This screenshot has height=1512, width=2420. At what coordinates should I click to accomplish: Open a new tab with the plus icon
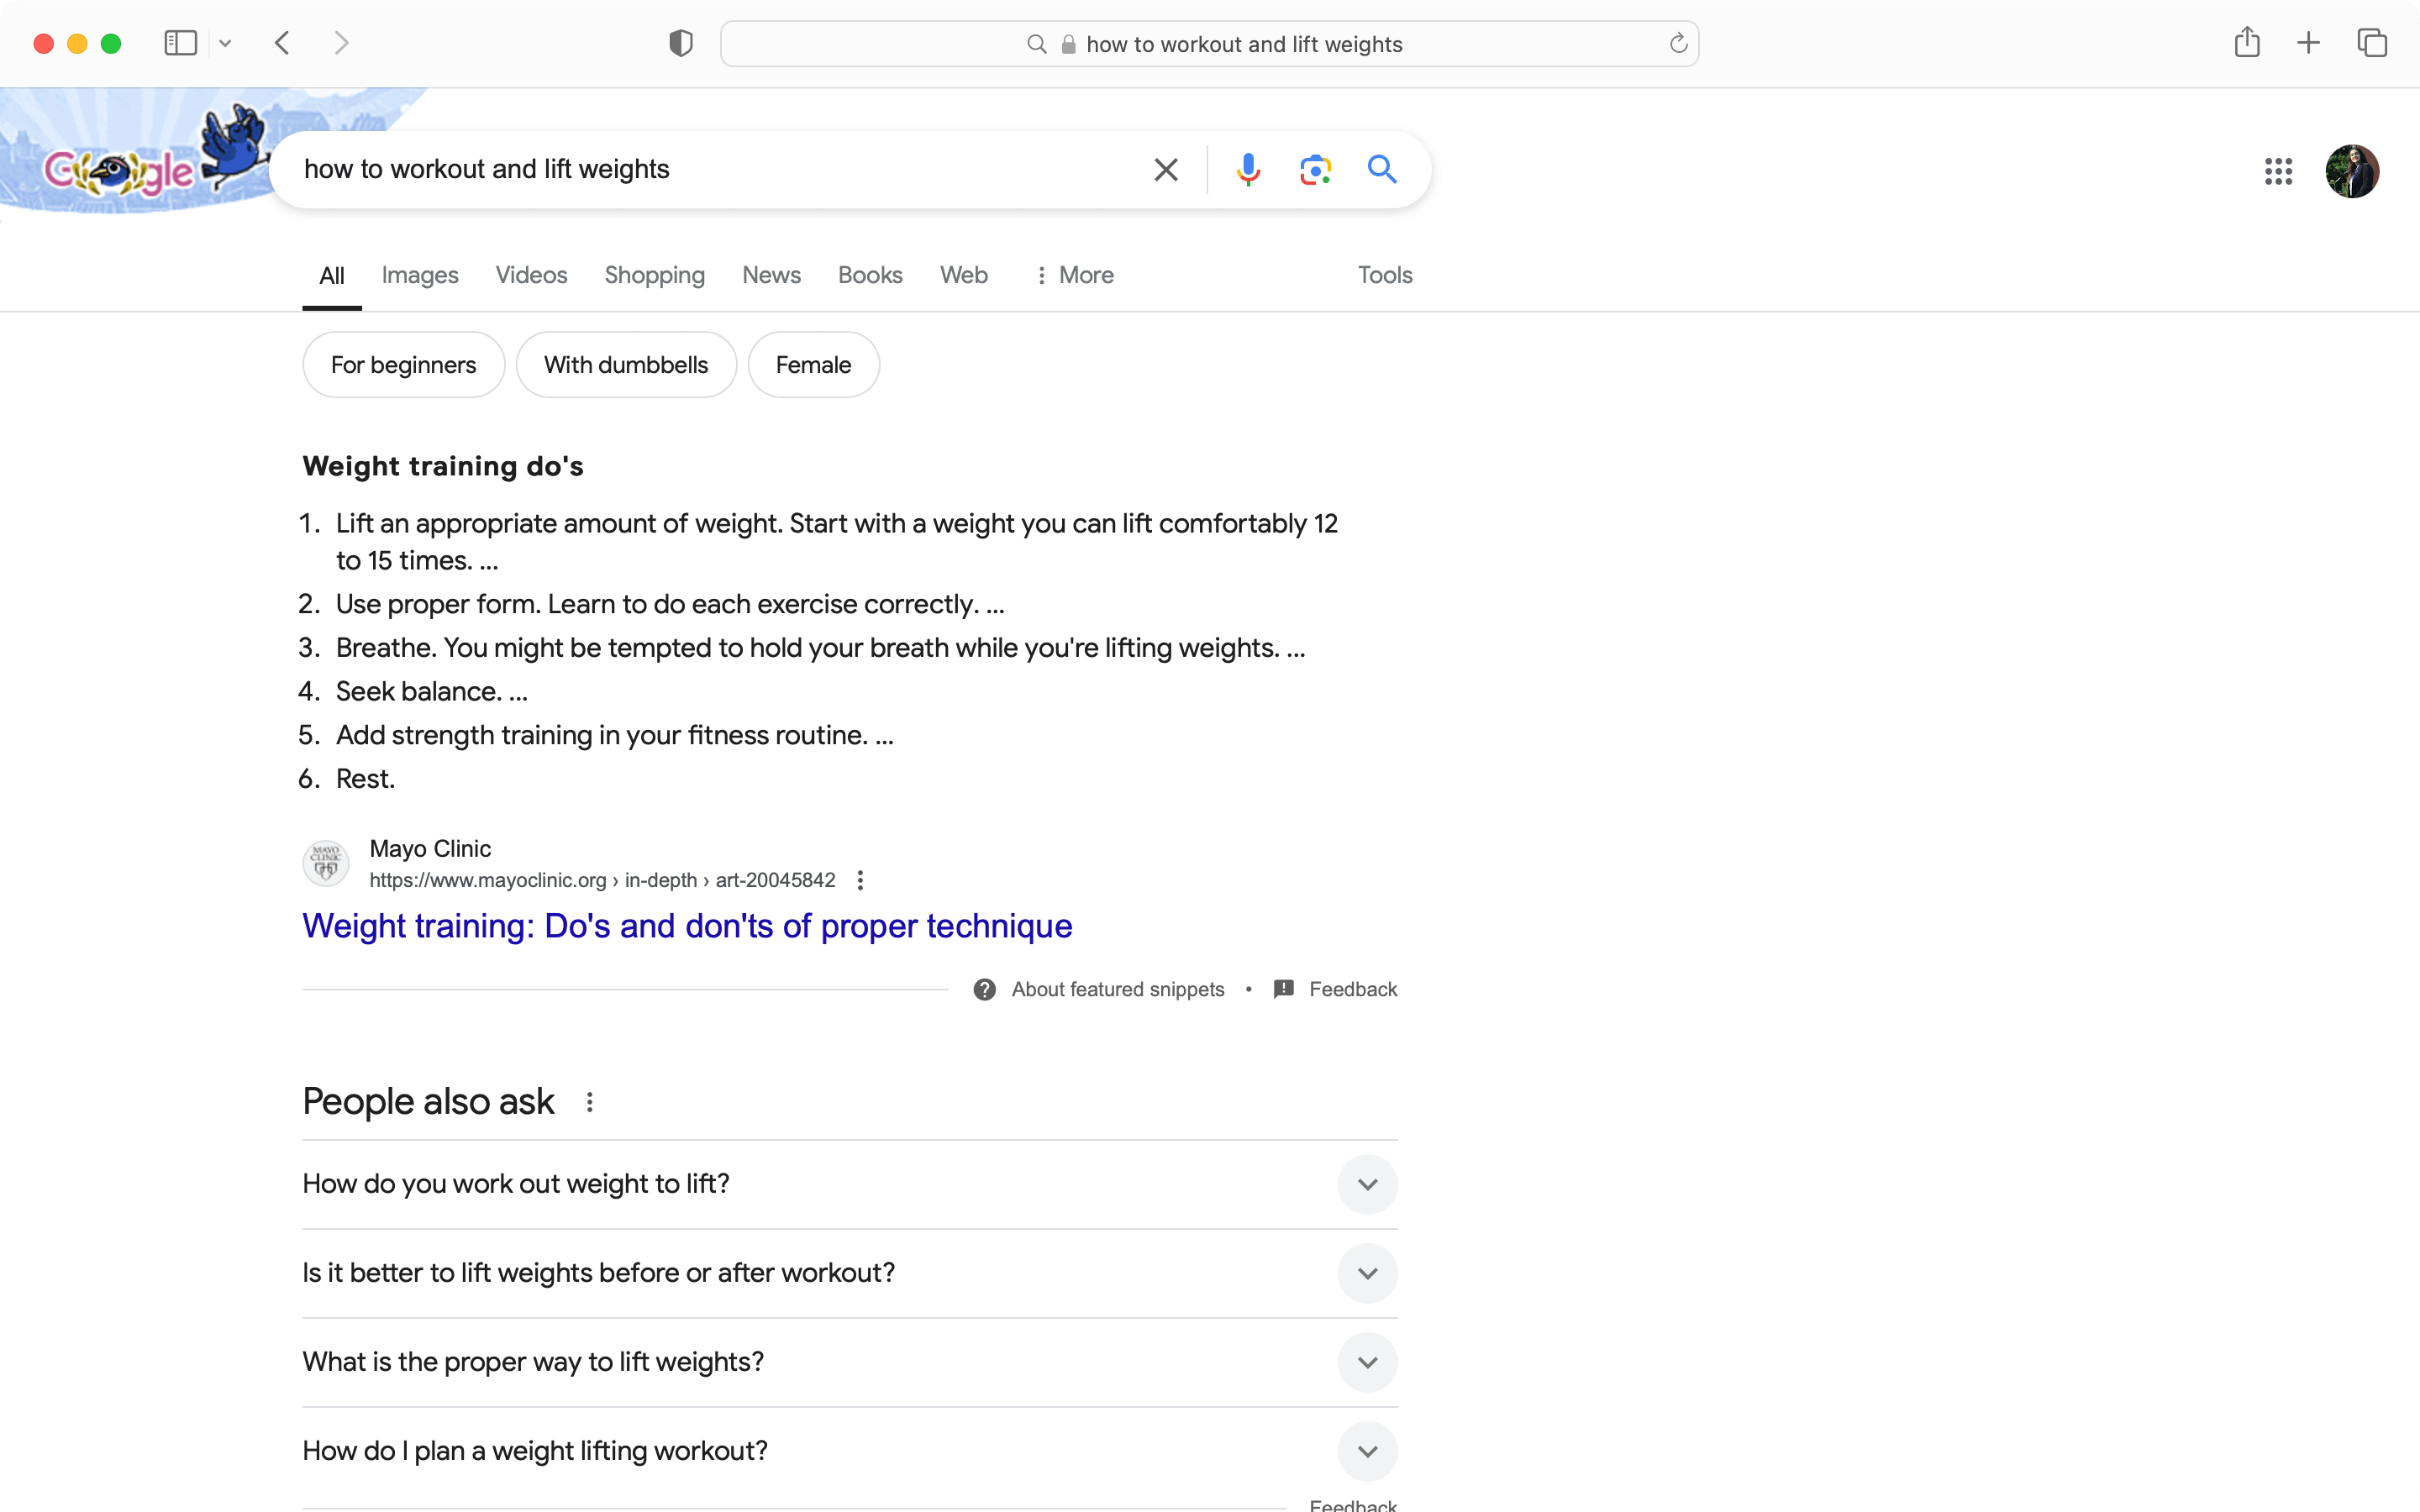pyautogui.click(x=2308, y=43)
